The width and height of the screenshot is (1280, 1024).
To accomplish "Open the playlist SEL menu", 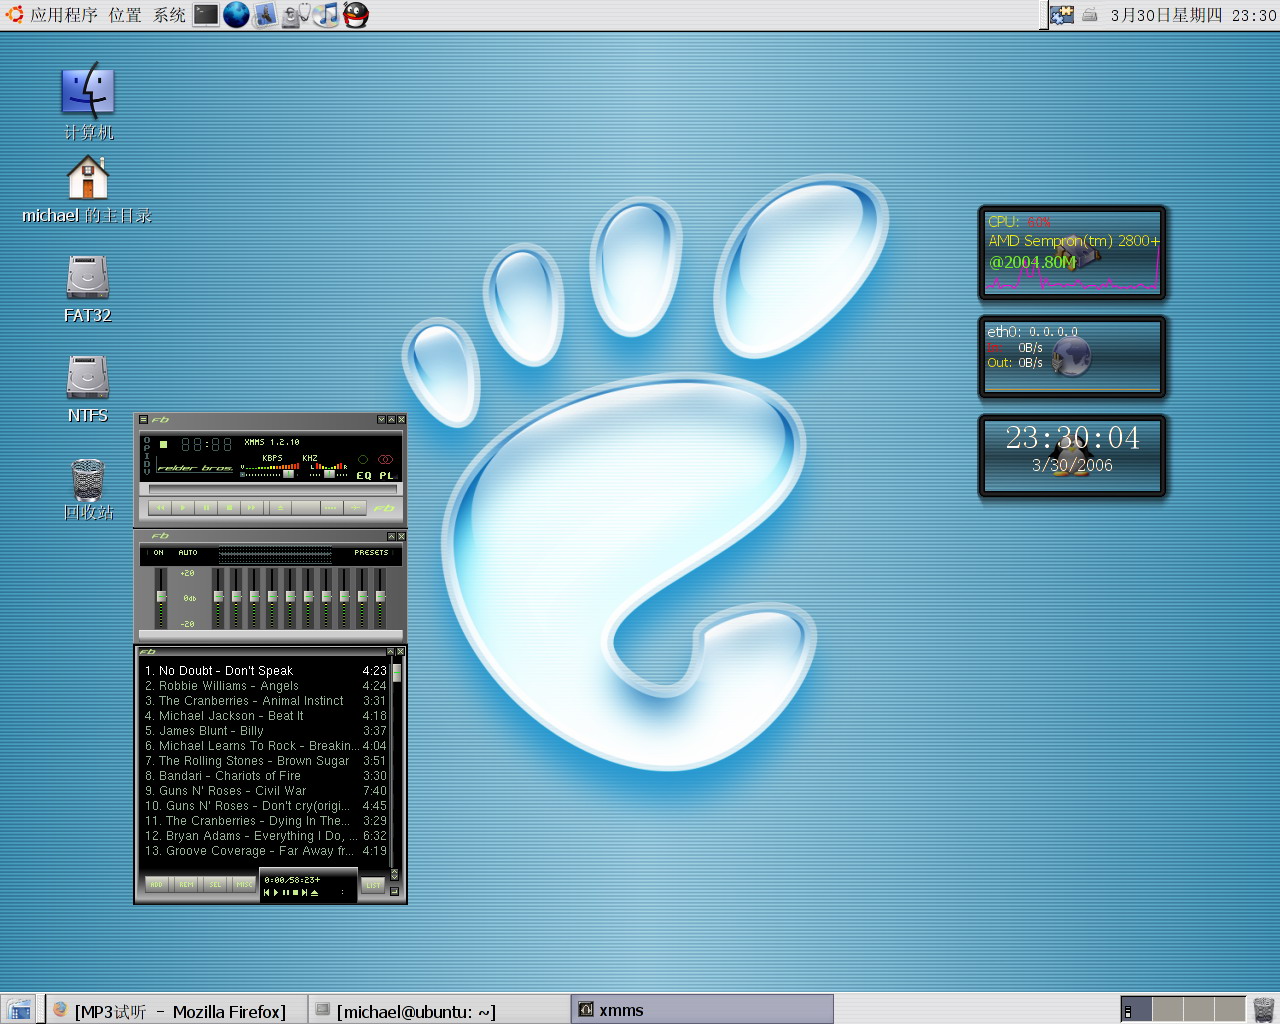I will [x=215, y=884].
